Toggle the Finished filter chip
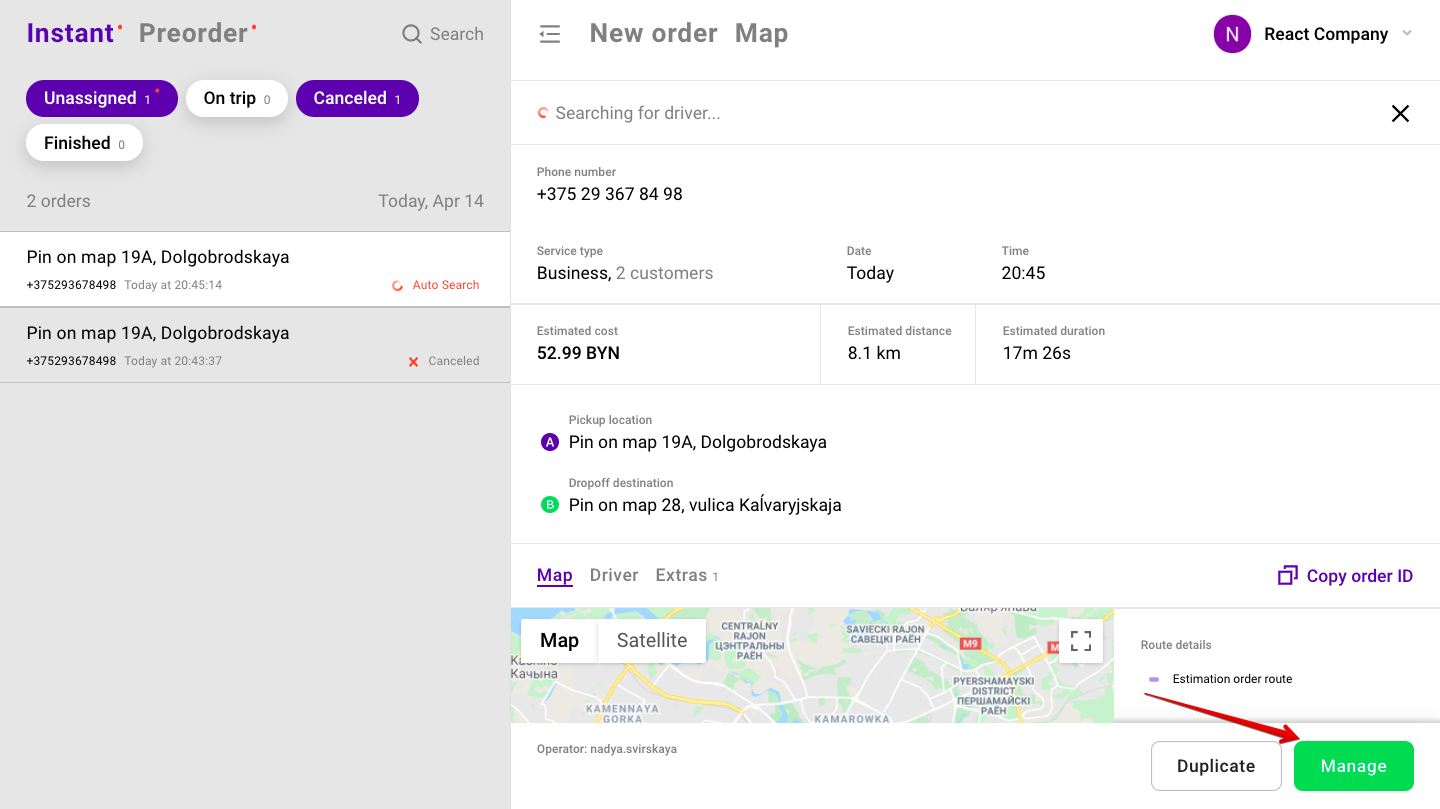Image resolution: width=1440 pixels, height=809 pixels. click(x=84, y=143)
